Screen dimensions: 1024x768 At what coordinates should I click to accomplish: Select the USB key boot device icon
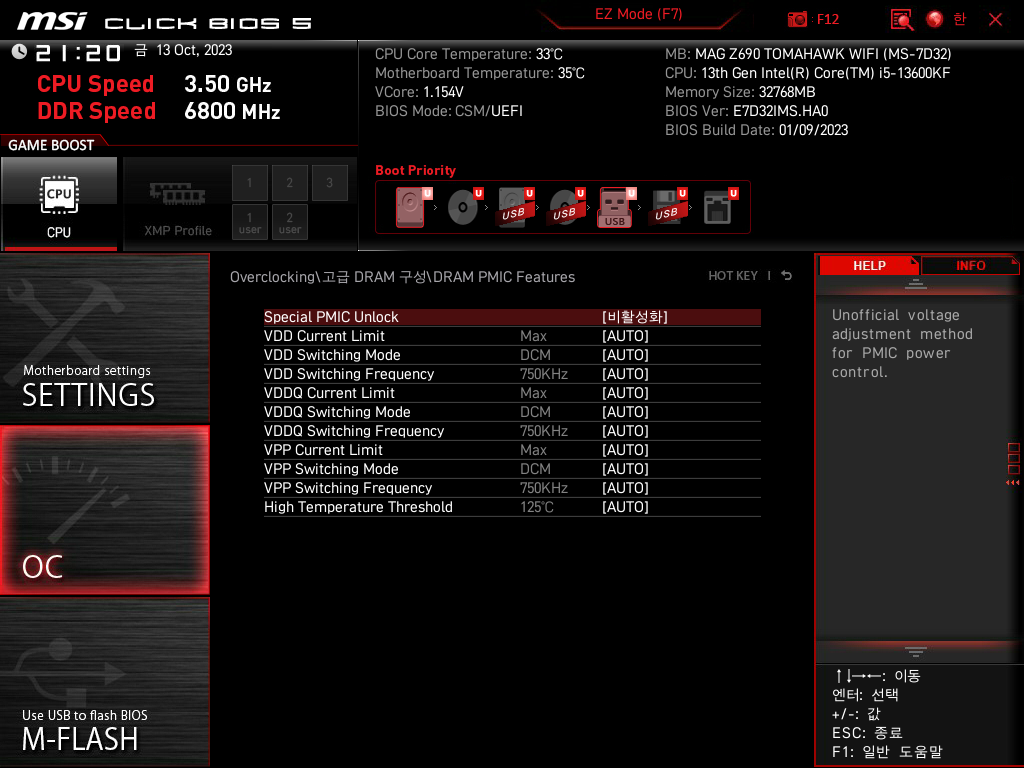(x=616, y=207)
